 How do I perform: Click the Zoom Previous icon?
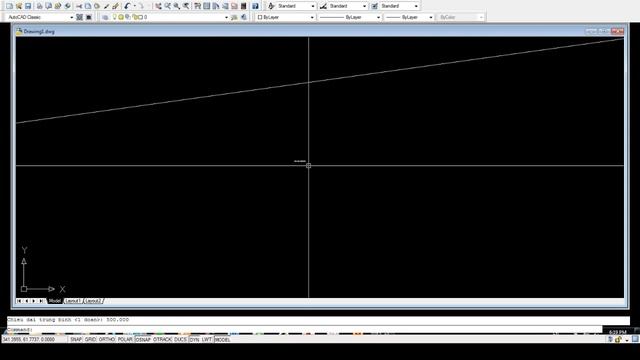coord(186,6)
